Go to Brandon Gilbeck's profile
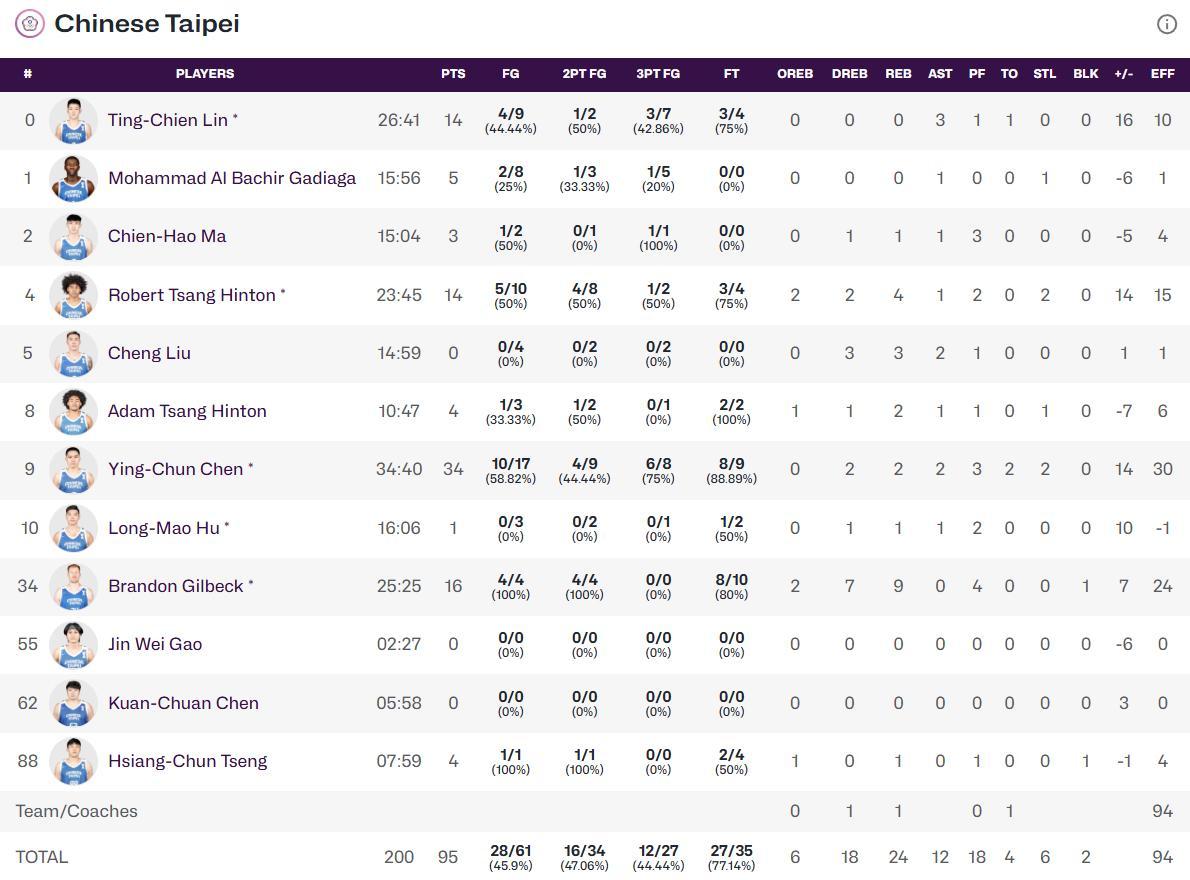 pyautogui.click(x=176, y=586)
